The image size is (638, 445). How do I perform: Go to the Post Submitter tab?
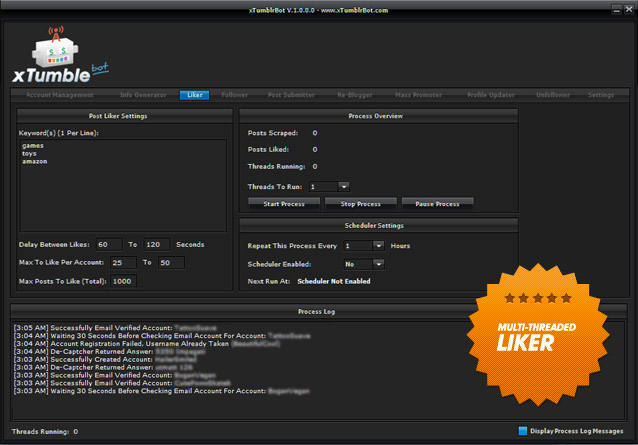[x=291, y=95]
